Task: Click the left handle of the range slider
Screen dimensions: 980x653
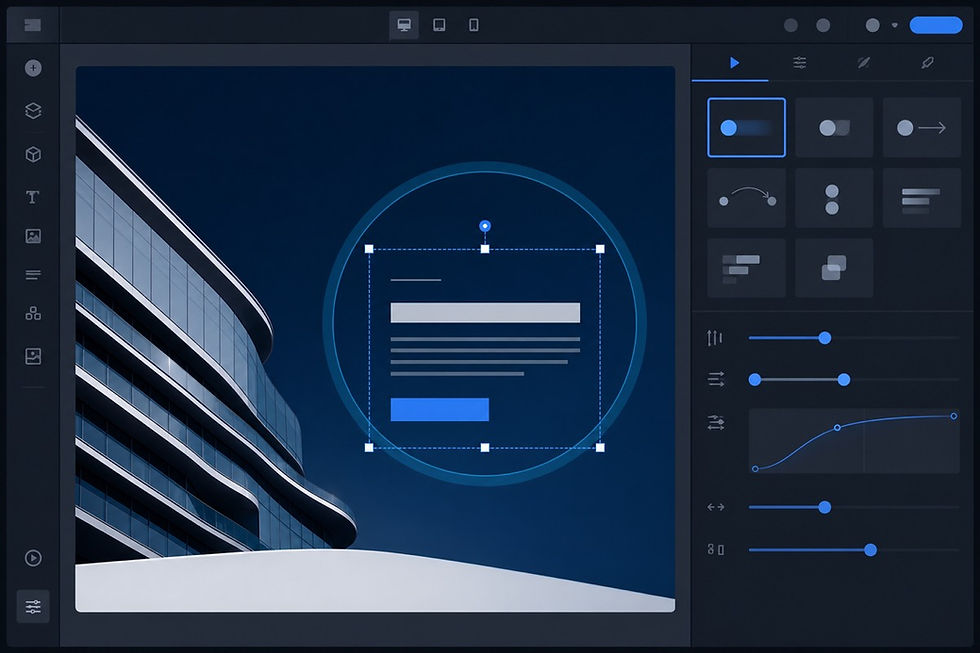Action: pyautogui.click(x=755, y=379)
